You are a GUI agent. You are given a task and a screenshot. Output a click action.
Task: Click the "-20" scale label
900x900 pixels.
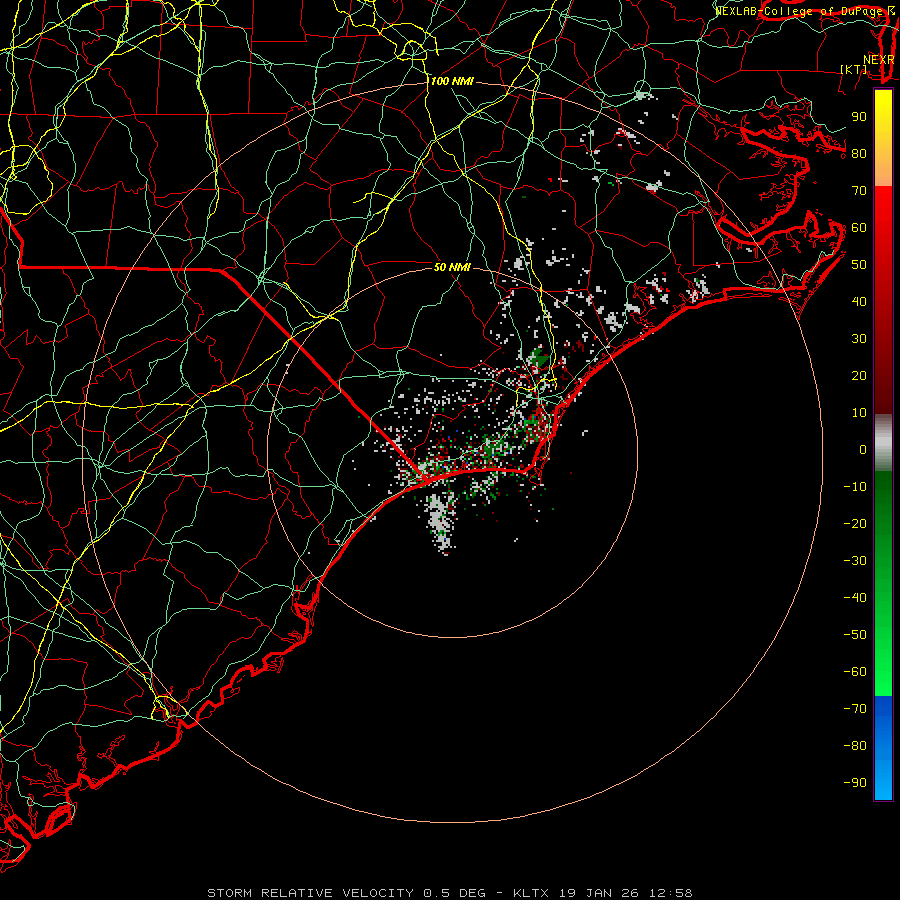pos(855,523)
